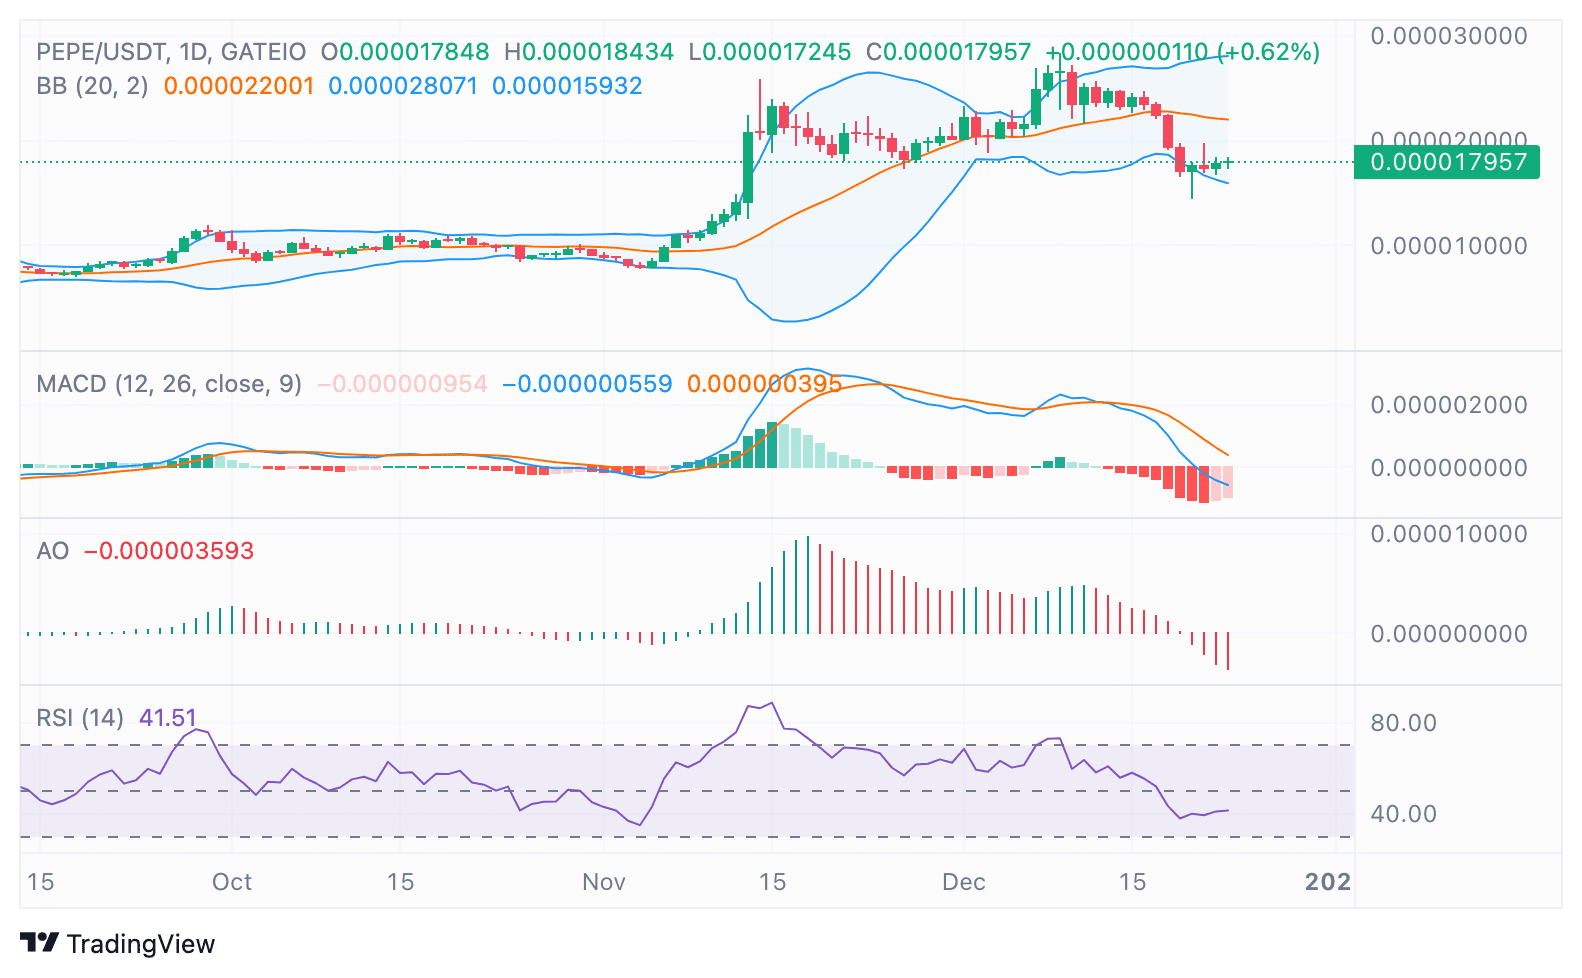Click the TradingView logo icon
Viewport: 1582px width, 978px height.
40,942
